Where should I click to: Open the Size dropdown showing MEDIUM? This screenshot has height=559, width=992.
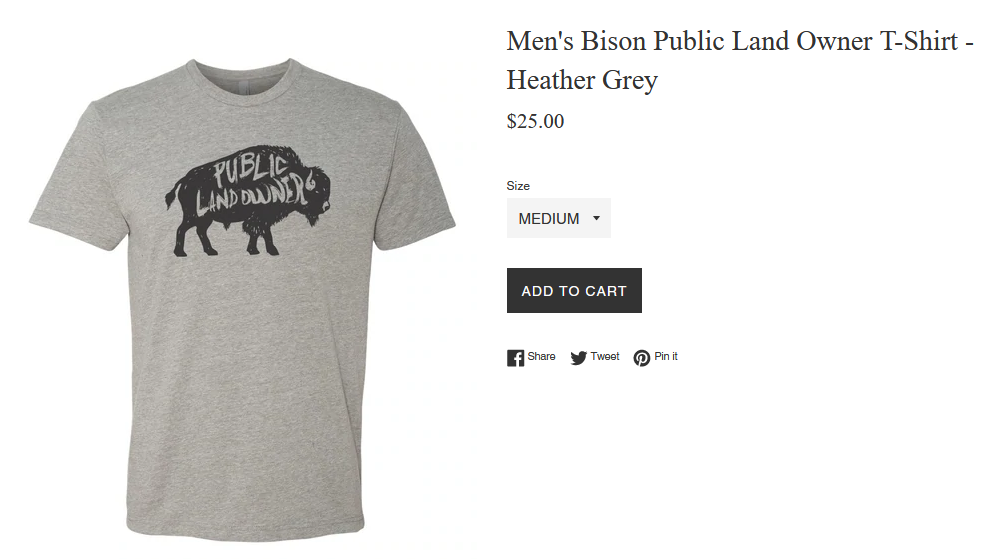click(x=559, y=218)
